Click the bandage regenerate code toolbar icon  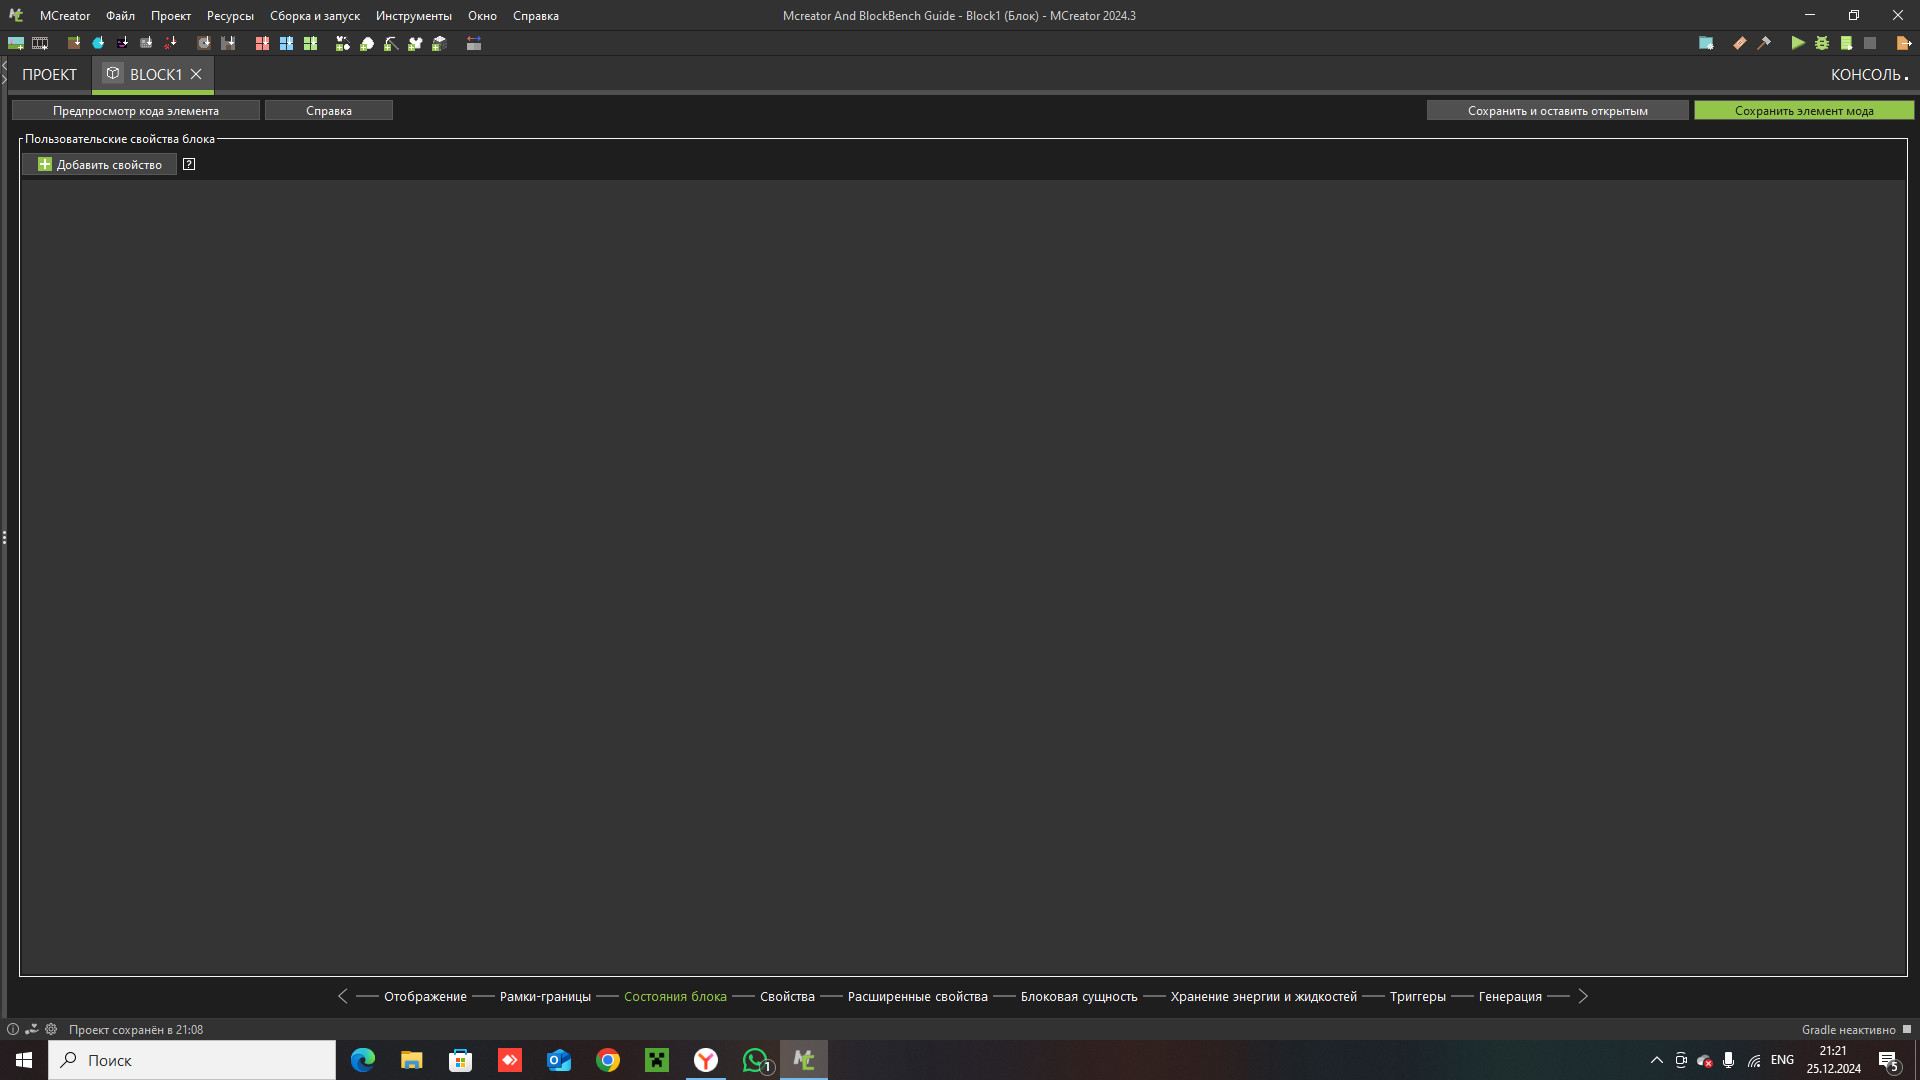coord(1740,43)
